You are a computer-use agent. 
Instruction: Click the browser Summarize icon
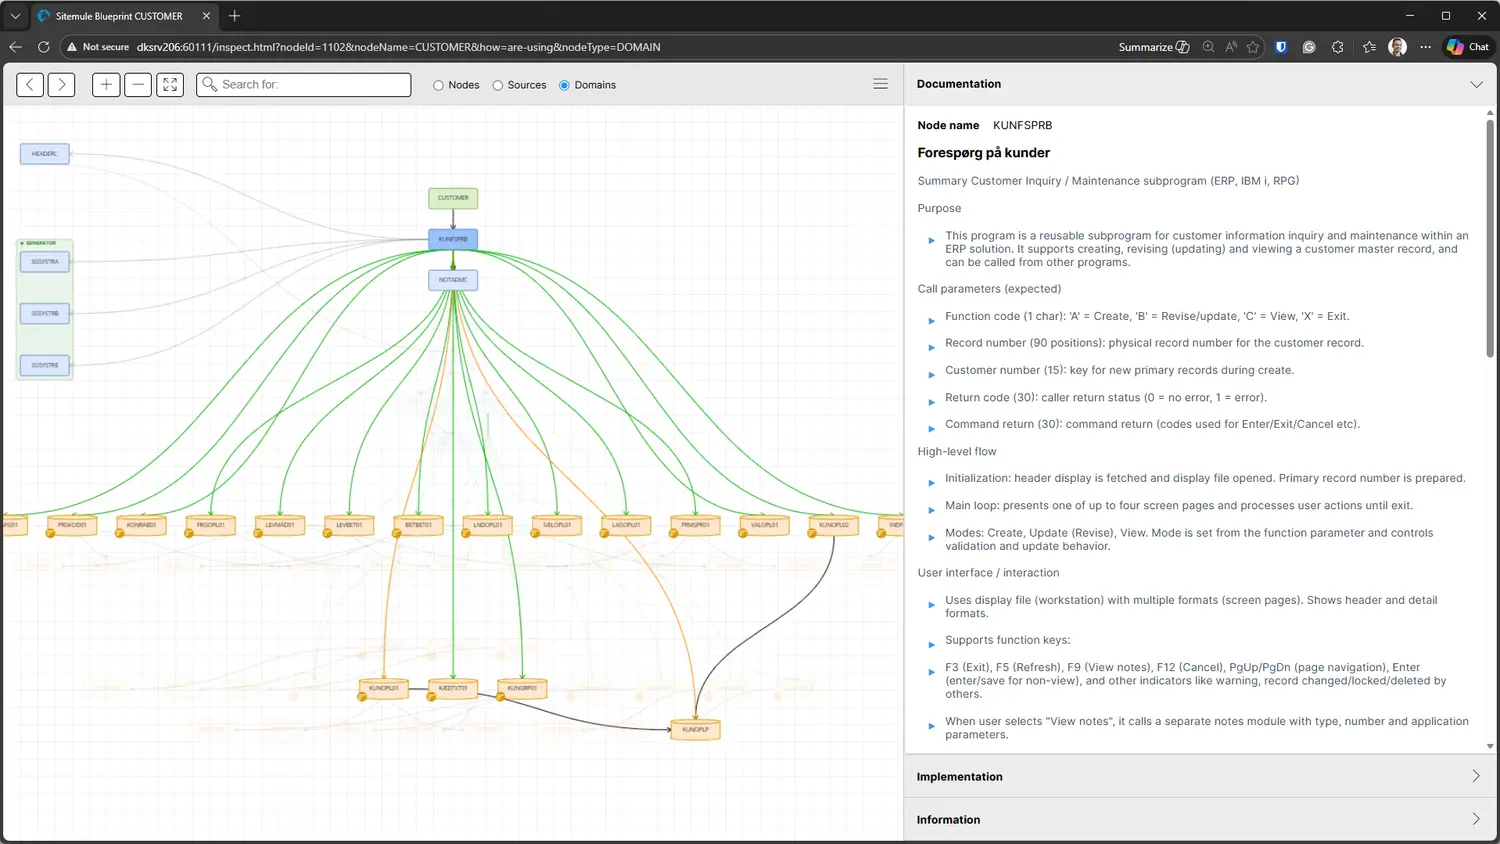point(1153,47)
